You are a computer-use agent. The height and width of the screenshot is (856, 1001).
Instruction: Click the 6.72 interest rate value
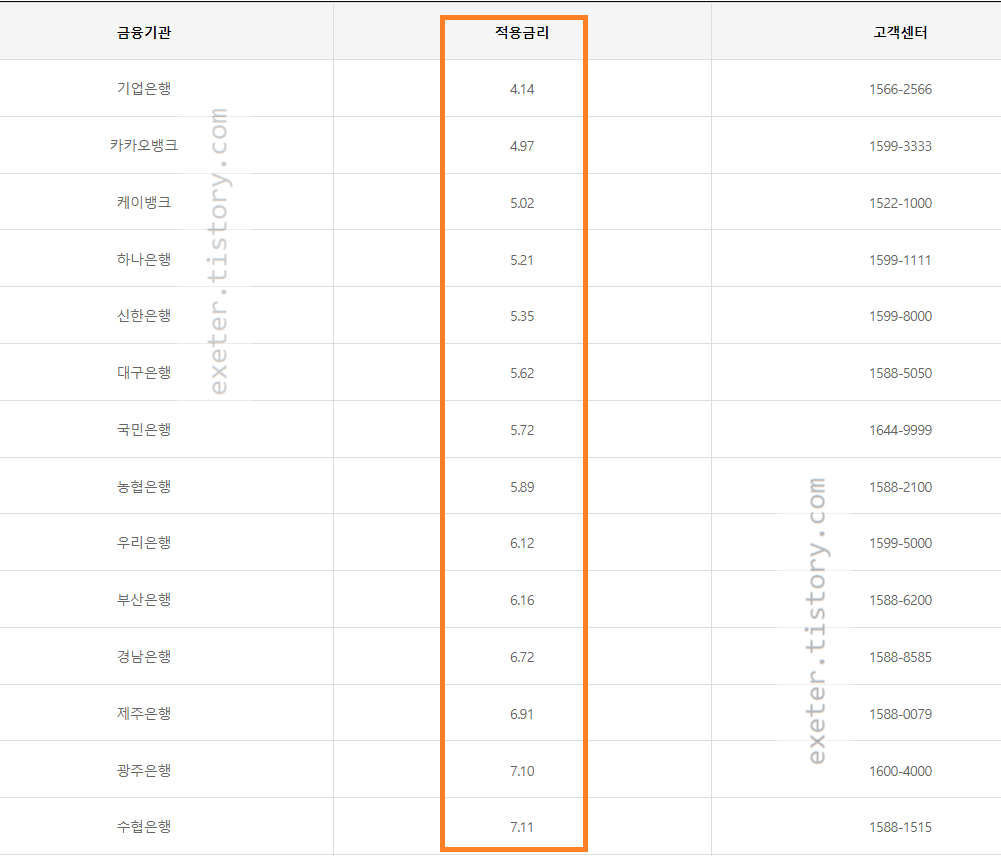click(x=522, y=657)
